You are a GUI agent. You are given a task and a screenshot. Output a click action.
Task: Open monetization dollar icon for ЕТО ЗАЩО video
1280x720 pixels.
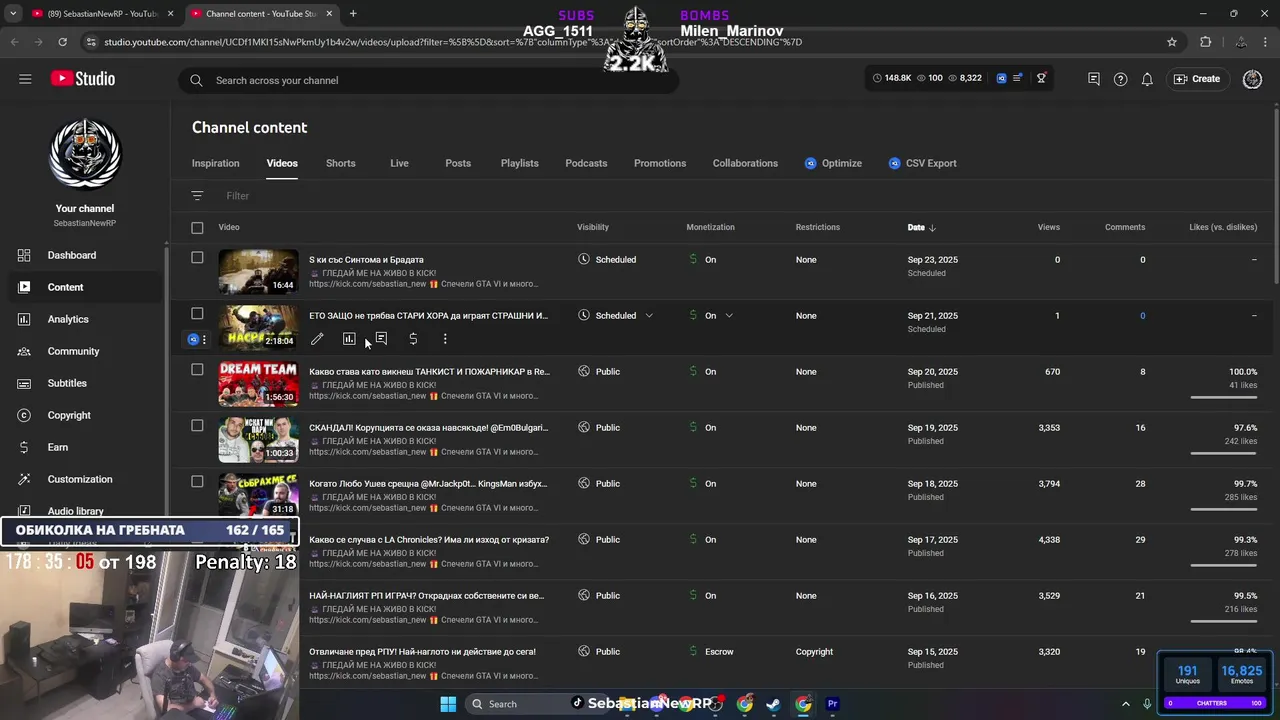(x=413, y=339)
